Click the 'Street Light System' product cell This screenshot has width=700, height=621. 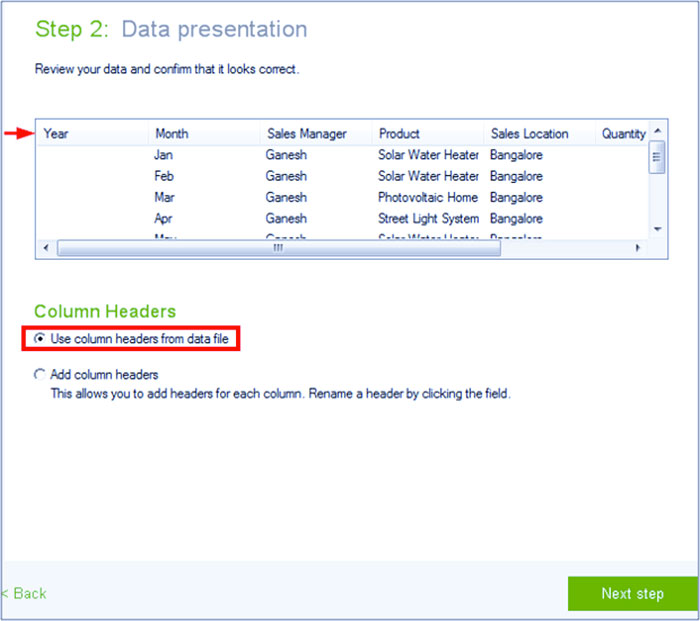pos(428,219)
